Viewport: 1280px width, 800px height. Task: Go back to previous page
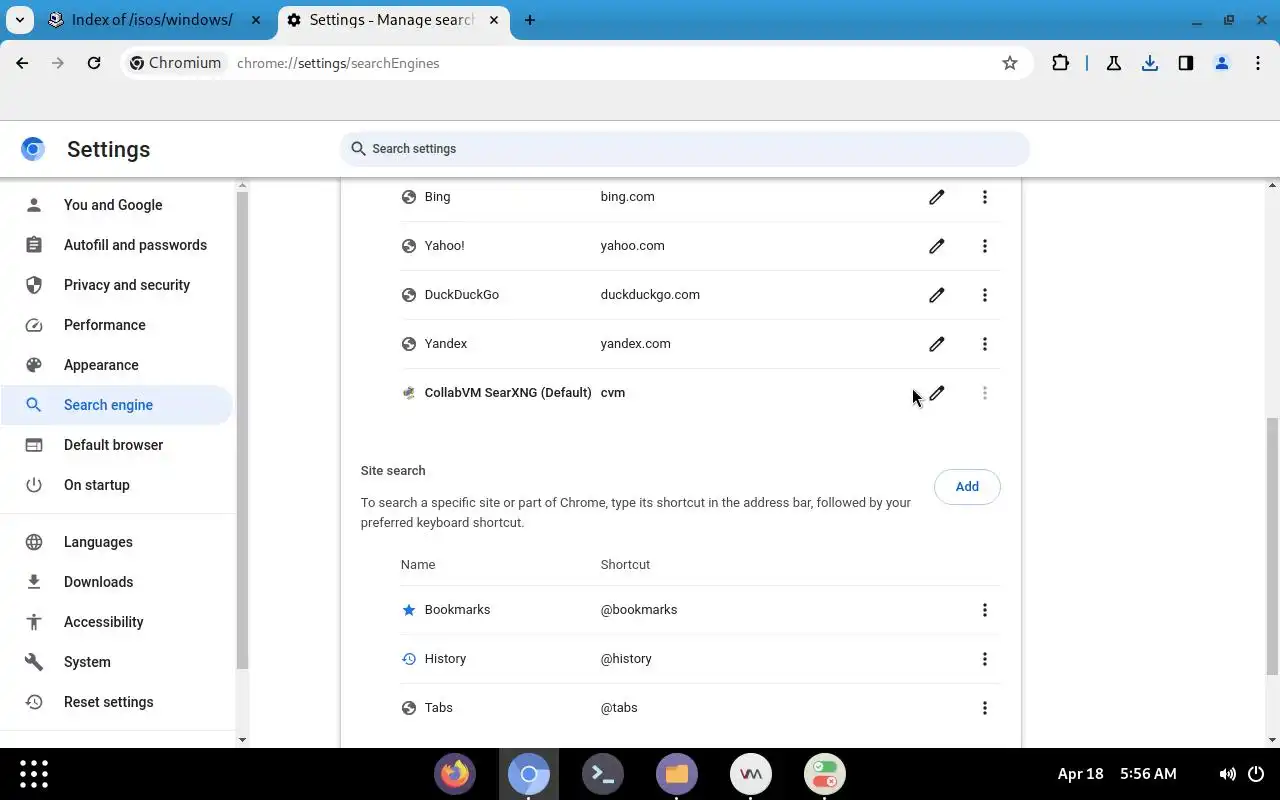[22, 63]
